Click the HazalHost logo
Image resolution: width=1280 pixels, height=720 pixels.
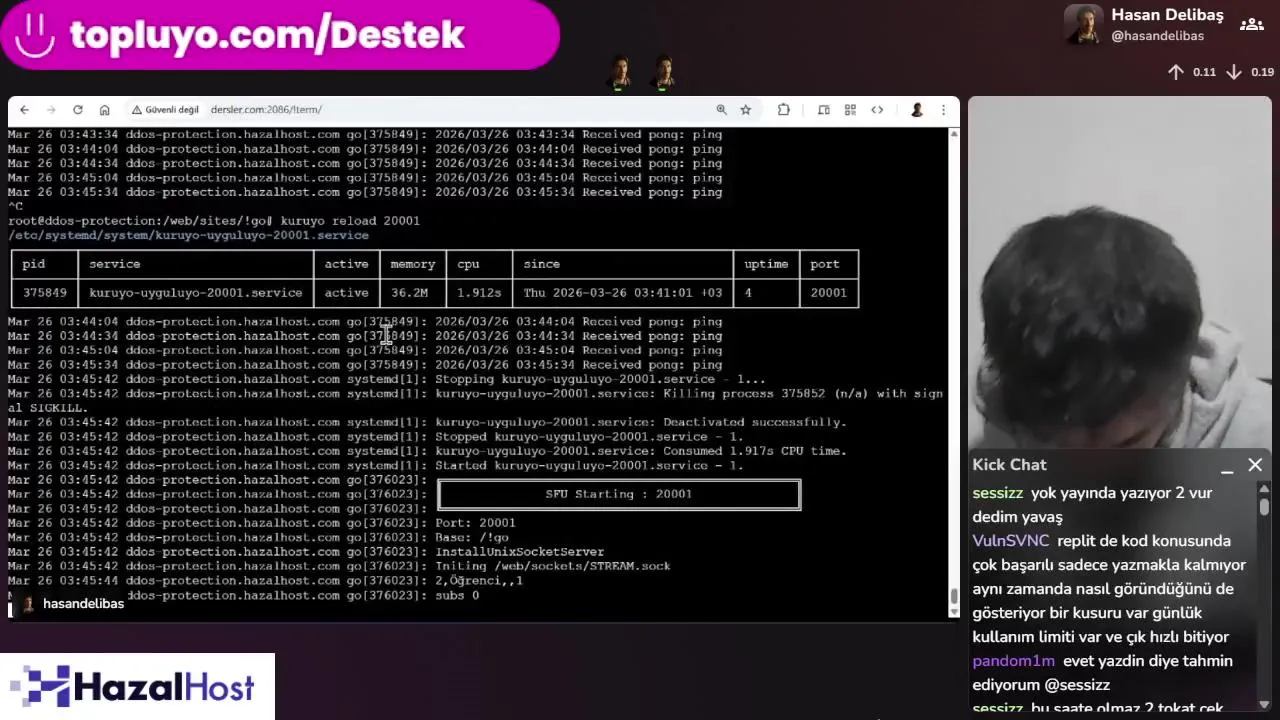pyautogui.click(x=137, y=687)
